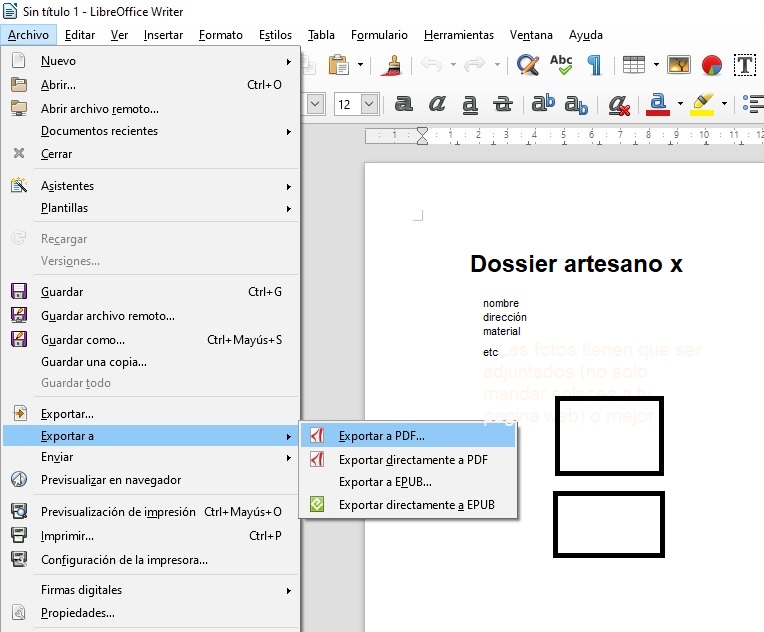
Task: Click Exportar... menu entry
Action: tap(151, 414)
